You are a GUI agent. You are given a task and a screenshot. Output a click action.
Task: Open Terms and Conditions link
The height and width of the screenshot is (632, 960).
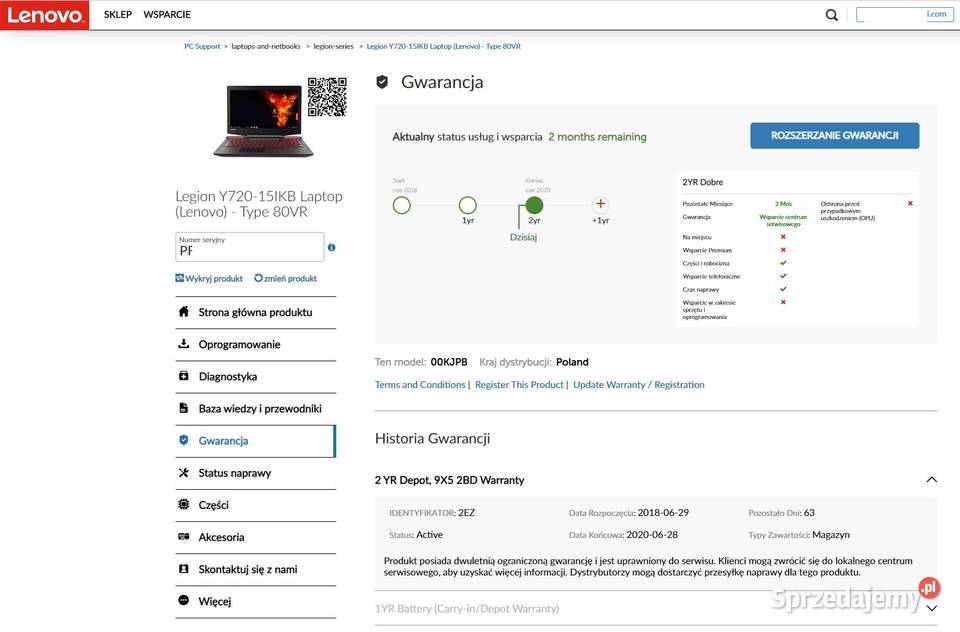pyautogui.click(x=420, y=385)
